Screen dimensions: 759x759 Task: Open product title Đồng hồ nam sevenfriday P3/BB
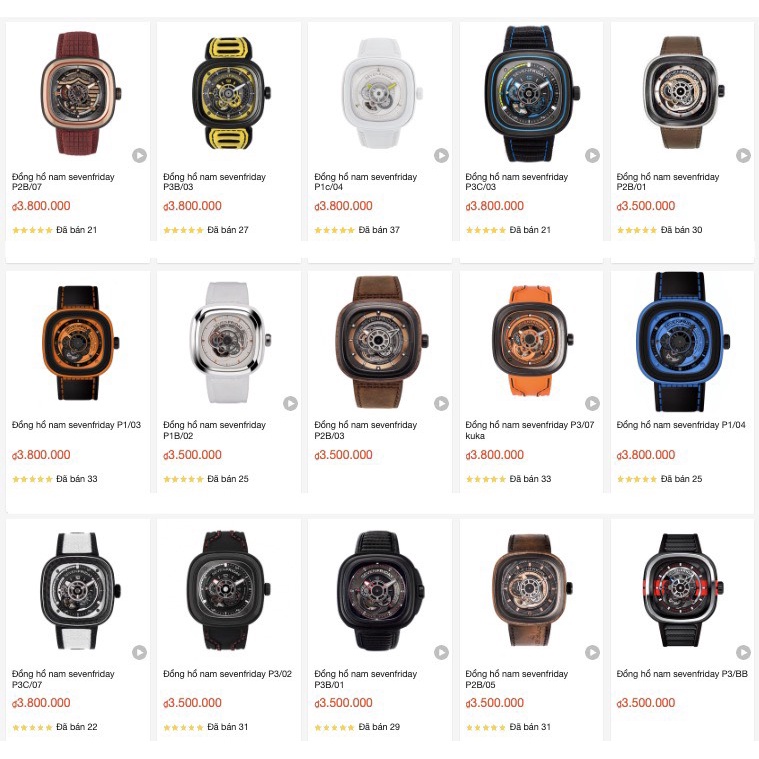[682, 674]
